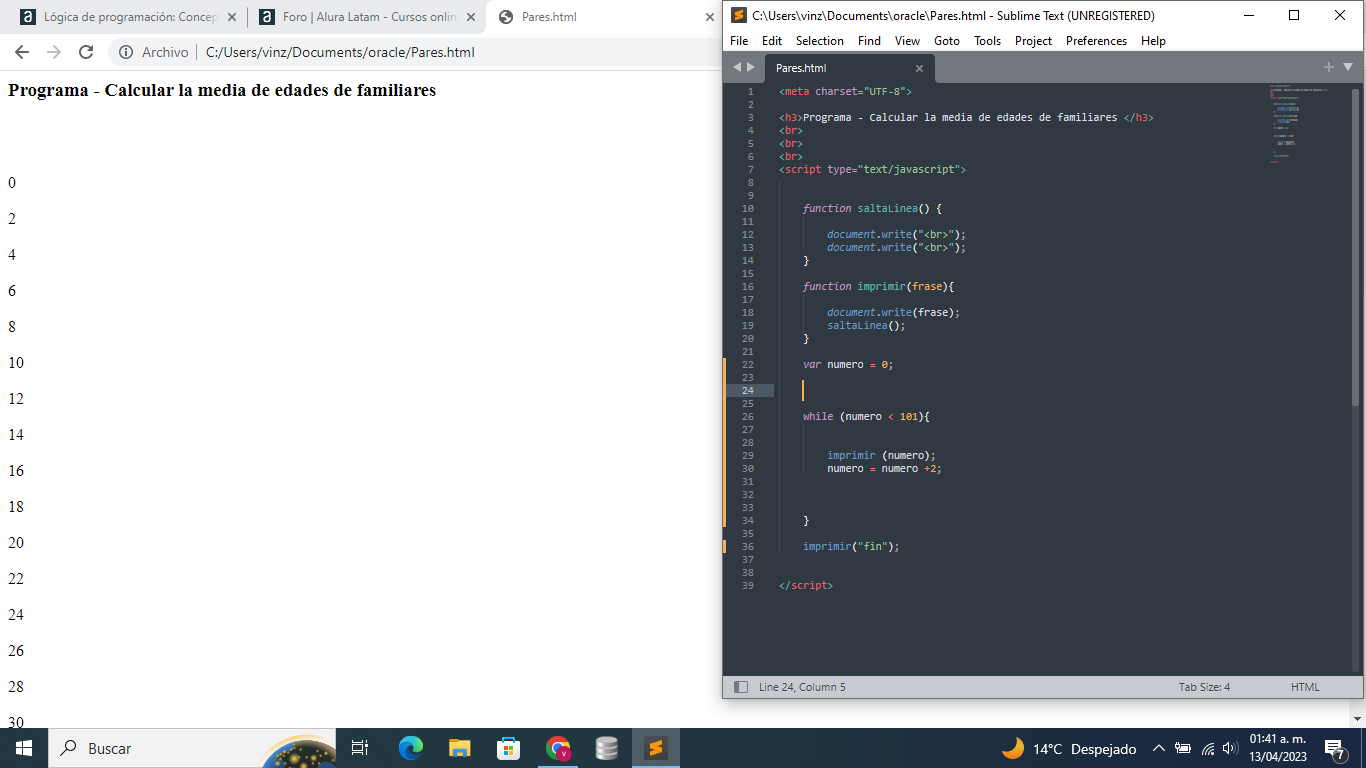Screen dimensions: 1366x768
Task: Click the Line 24, Column 5 status
Action: coord(802,687)
